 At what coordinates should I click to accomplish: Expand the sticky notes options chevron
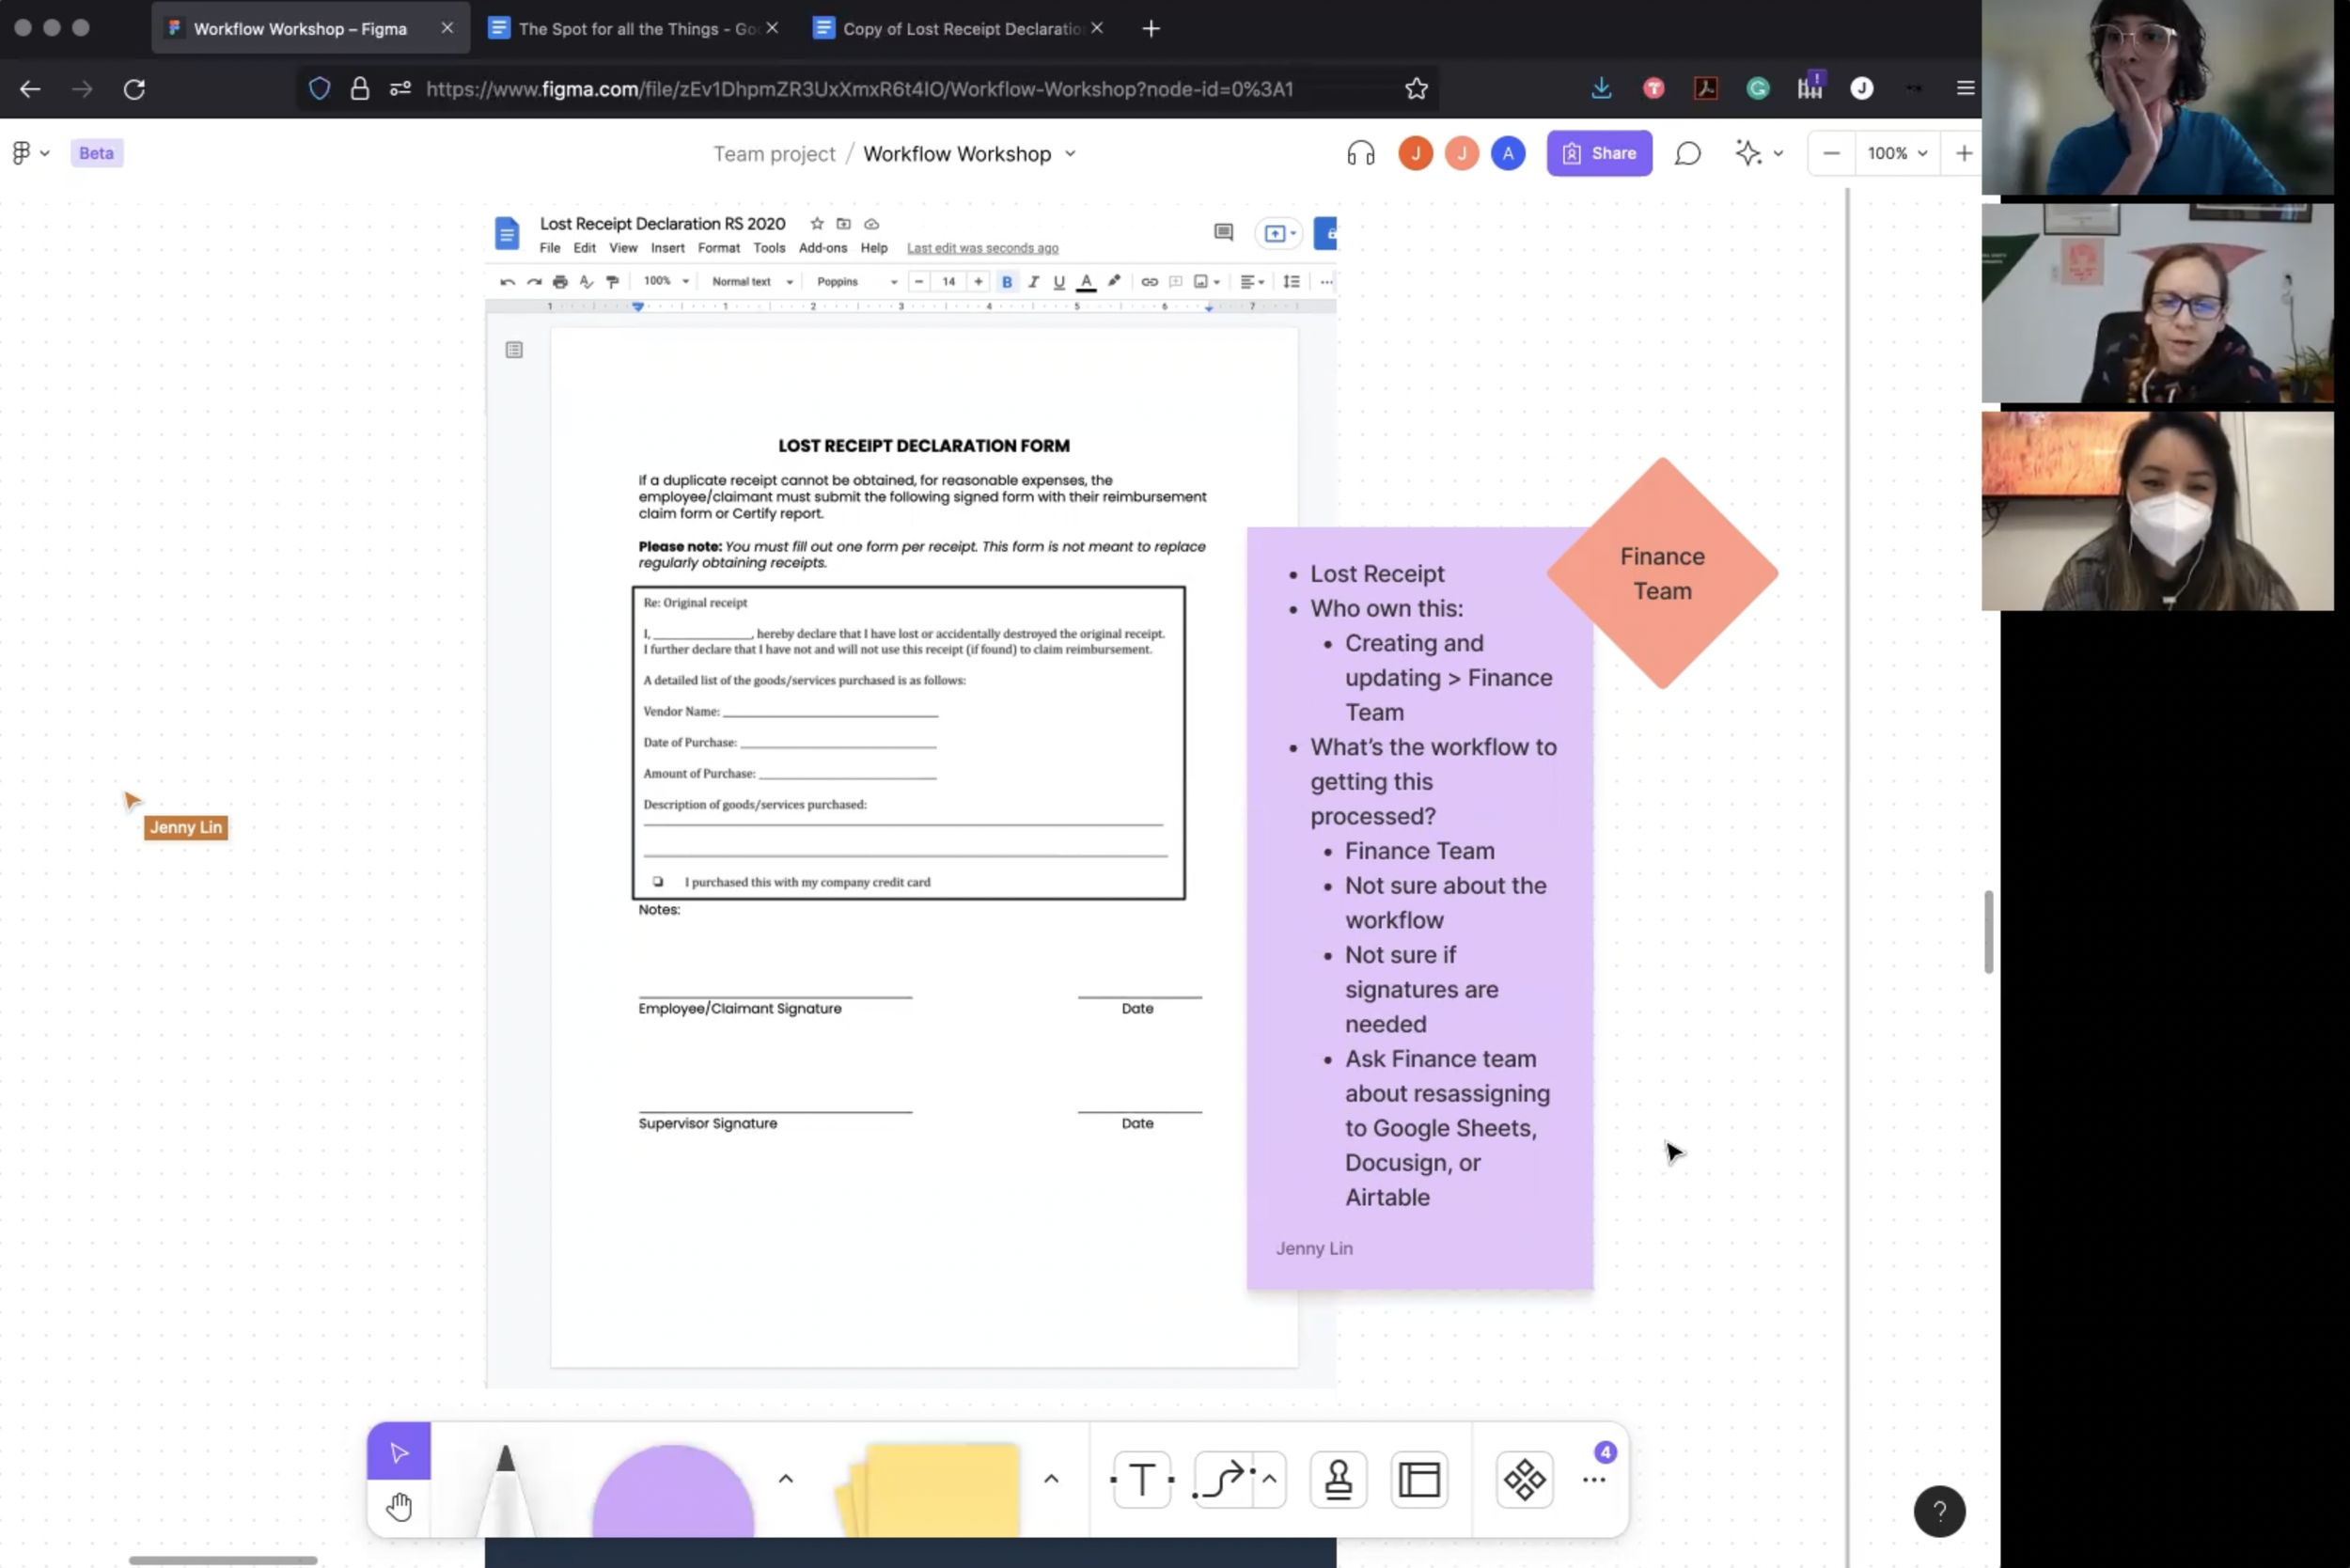1050,1478
